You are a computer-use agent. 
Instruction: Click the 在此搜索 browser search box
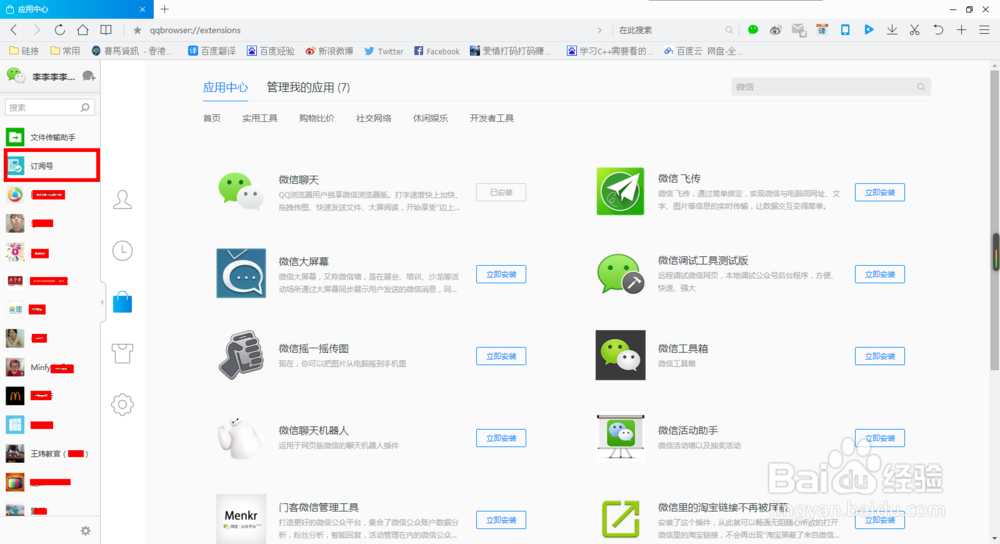point(675,30)
